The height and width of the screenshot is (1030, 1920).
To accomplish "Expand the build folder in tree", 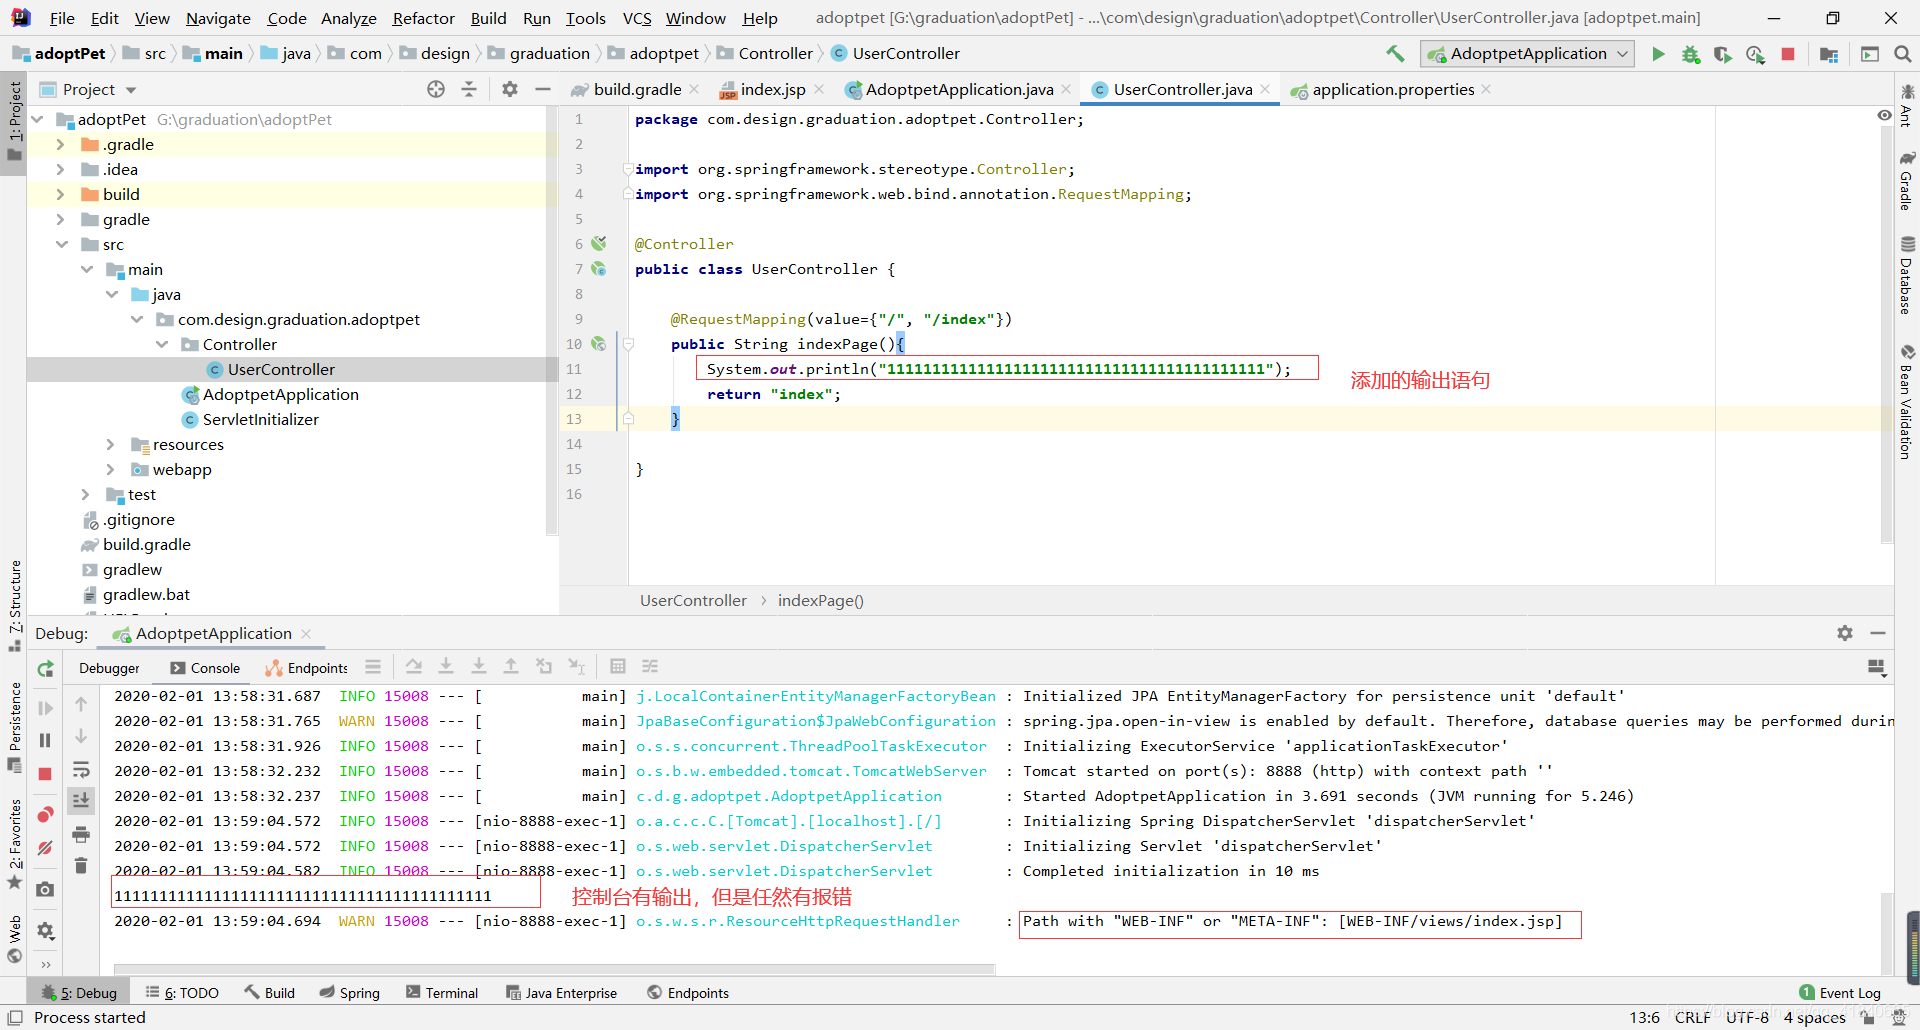I will [x=60, y=194].
